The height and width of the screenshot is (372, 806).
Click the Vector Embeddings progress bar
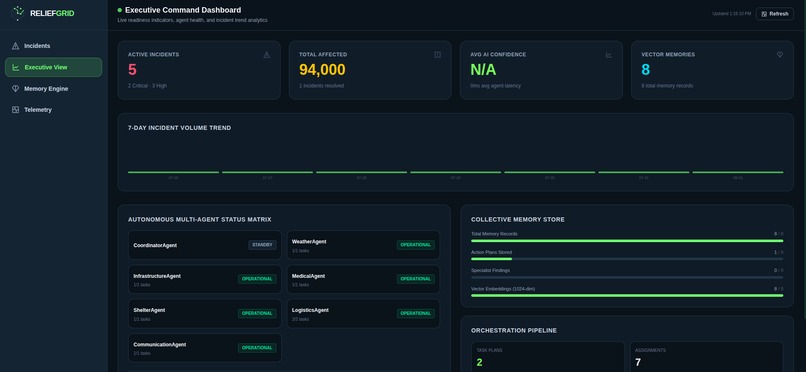coord(627,295)
